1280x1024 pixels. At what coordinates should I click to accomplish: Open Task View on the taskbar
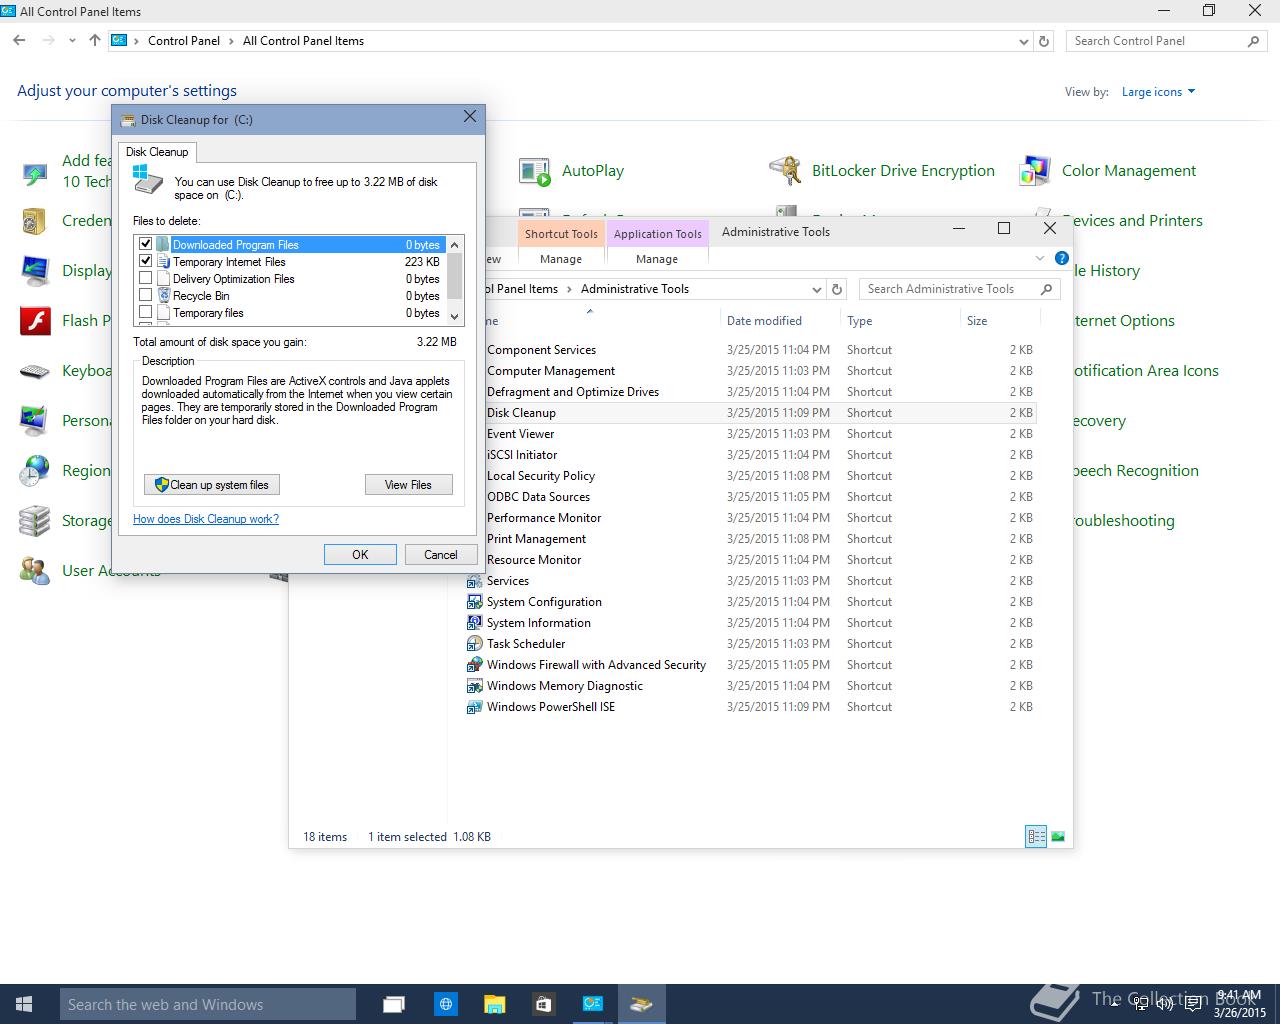point(394,1004)
